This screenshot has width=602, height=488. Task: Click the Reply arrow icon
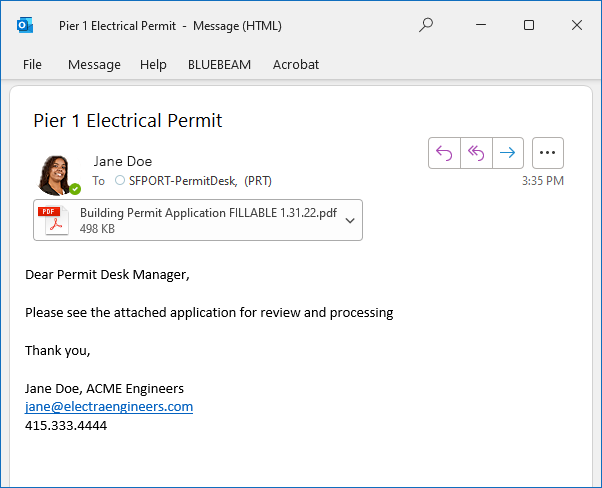click(444, 153)
